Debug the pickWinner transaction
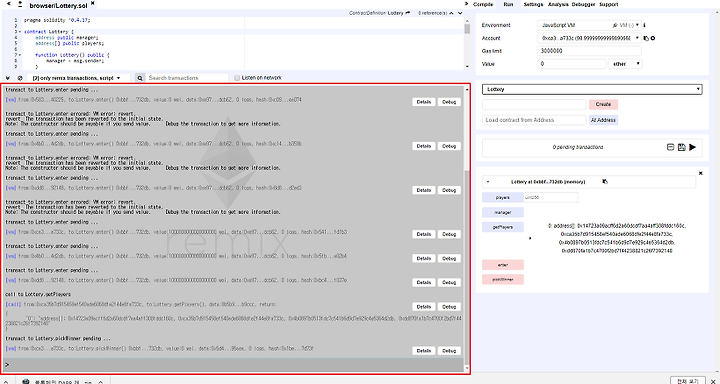 click(x=449, y=350)
